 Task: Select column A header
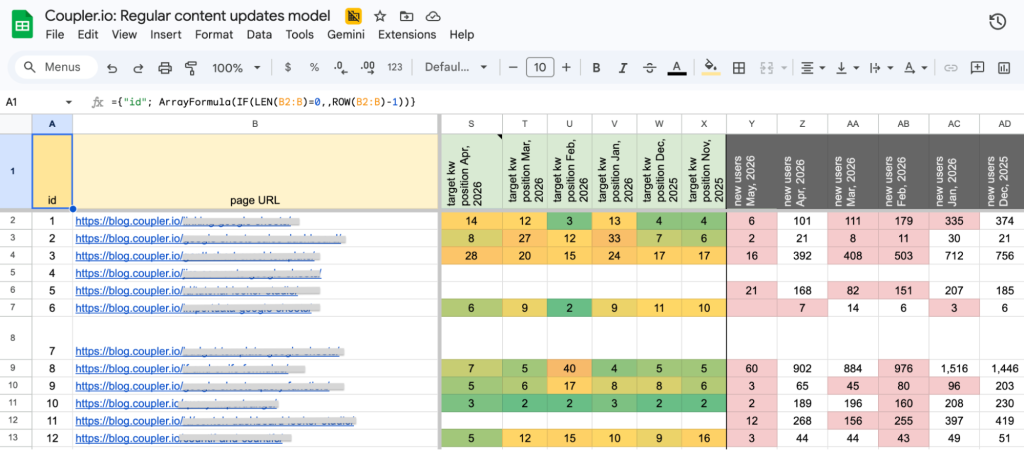(52, 124)
